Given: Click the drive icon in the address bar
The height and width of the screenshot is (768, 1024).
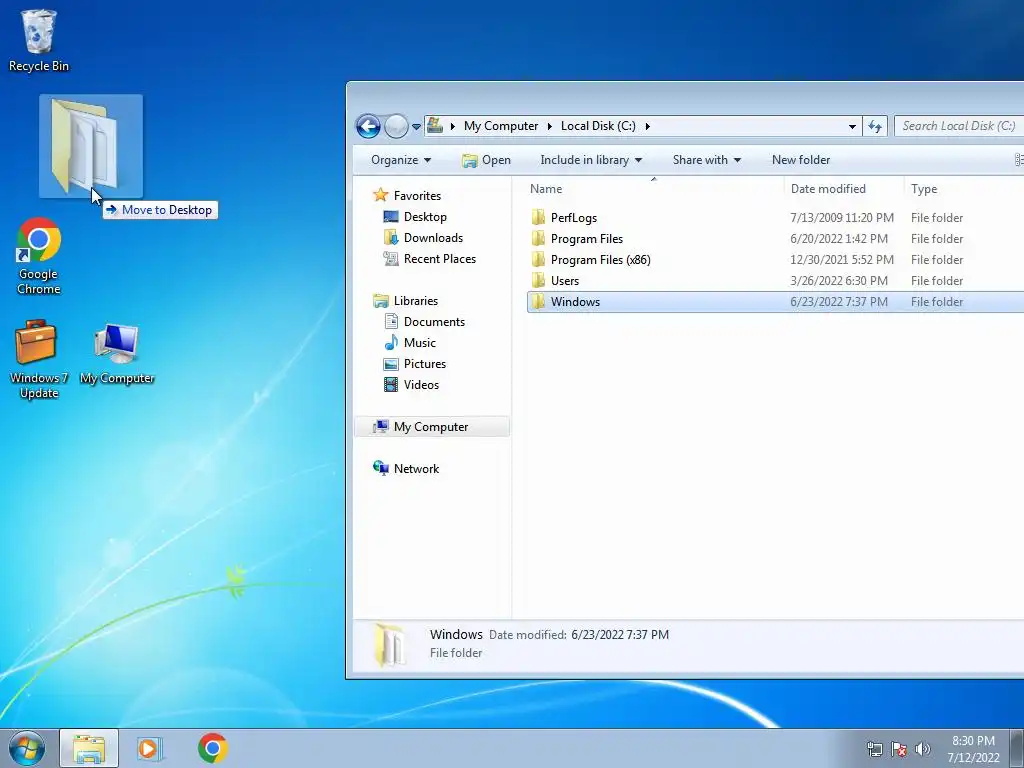Looking at the screenshot, I should [435, 125].
